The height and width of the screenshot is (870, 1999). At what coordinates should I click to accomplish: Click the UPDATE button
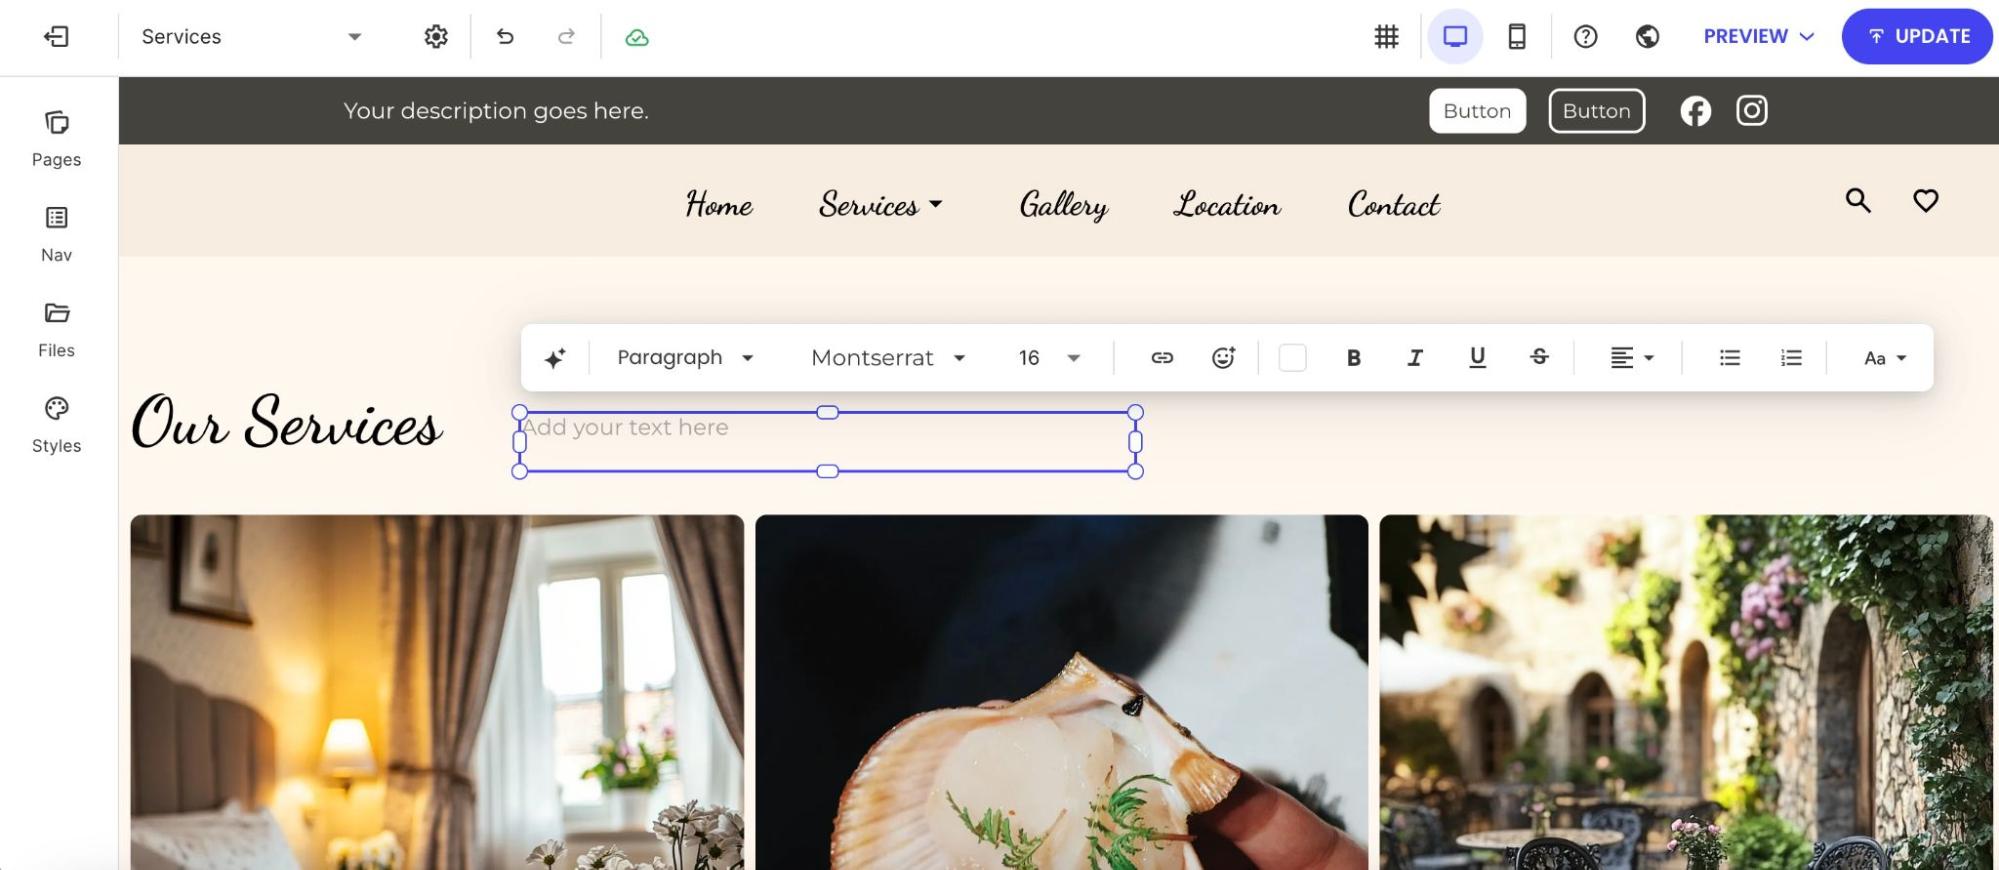coord(1917,37)
